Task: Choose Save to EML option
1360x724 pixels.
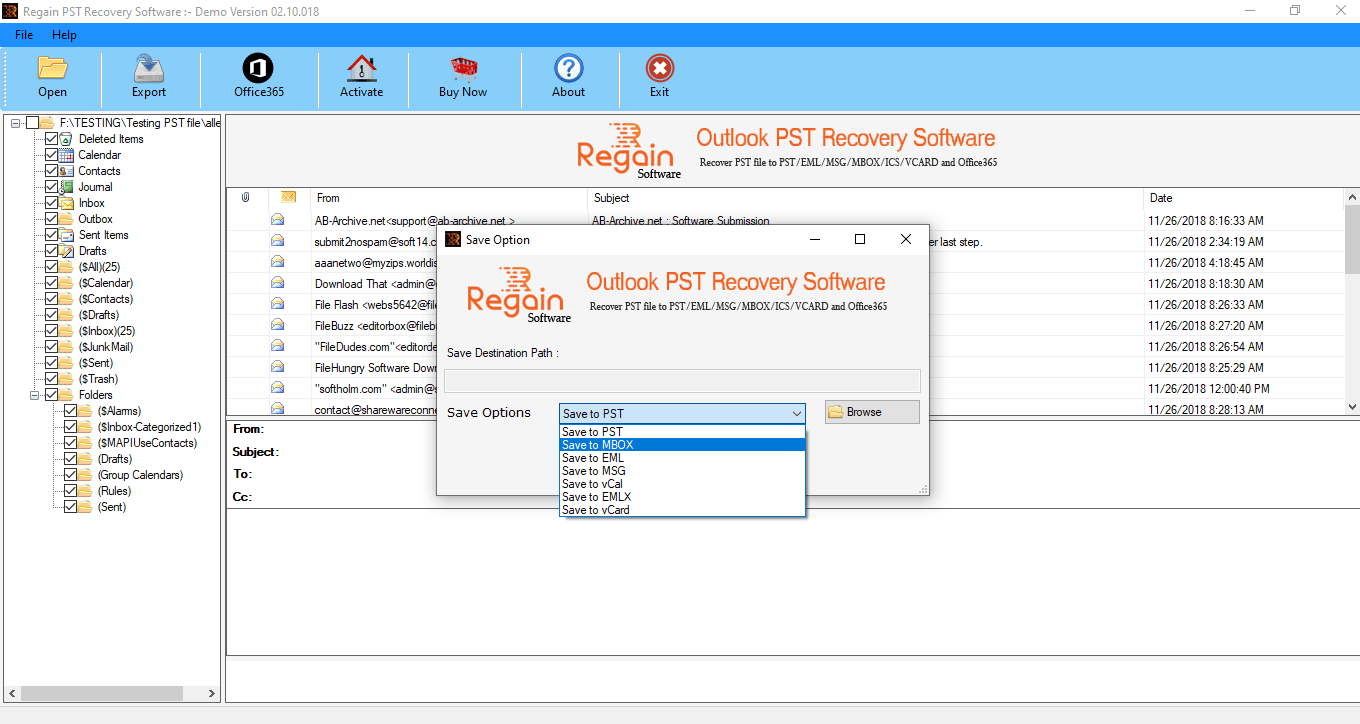Action: 682,458
